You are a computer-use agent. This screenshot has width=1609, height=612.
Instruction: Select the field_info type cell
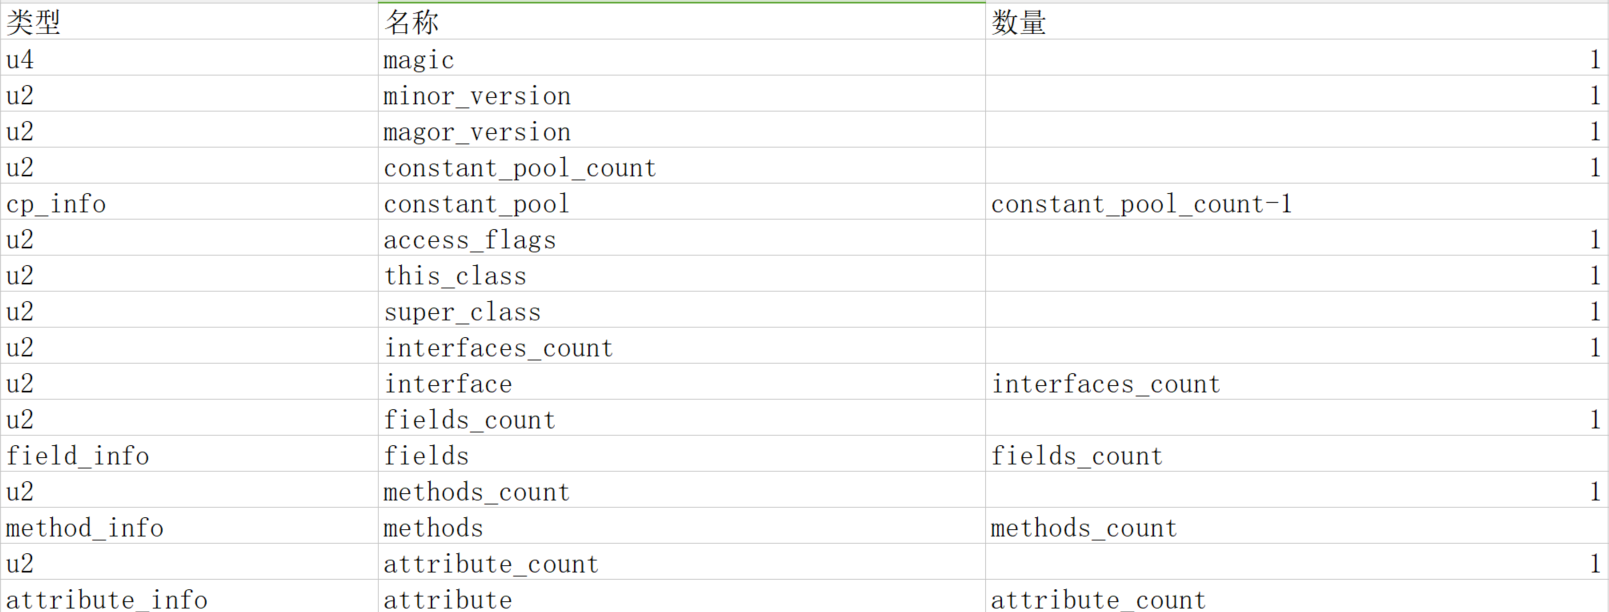(78, 456)
